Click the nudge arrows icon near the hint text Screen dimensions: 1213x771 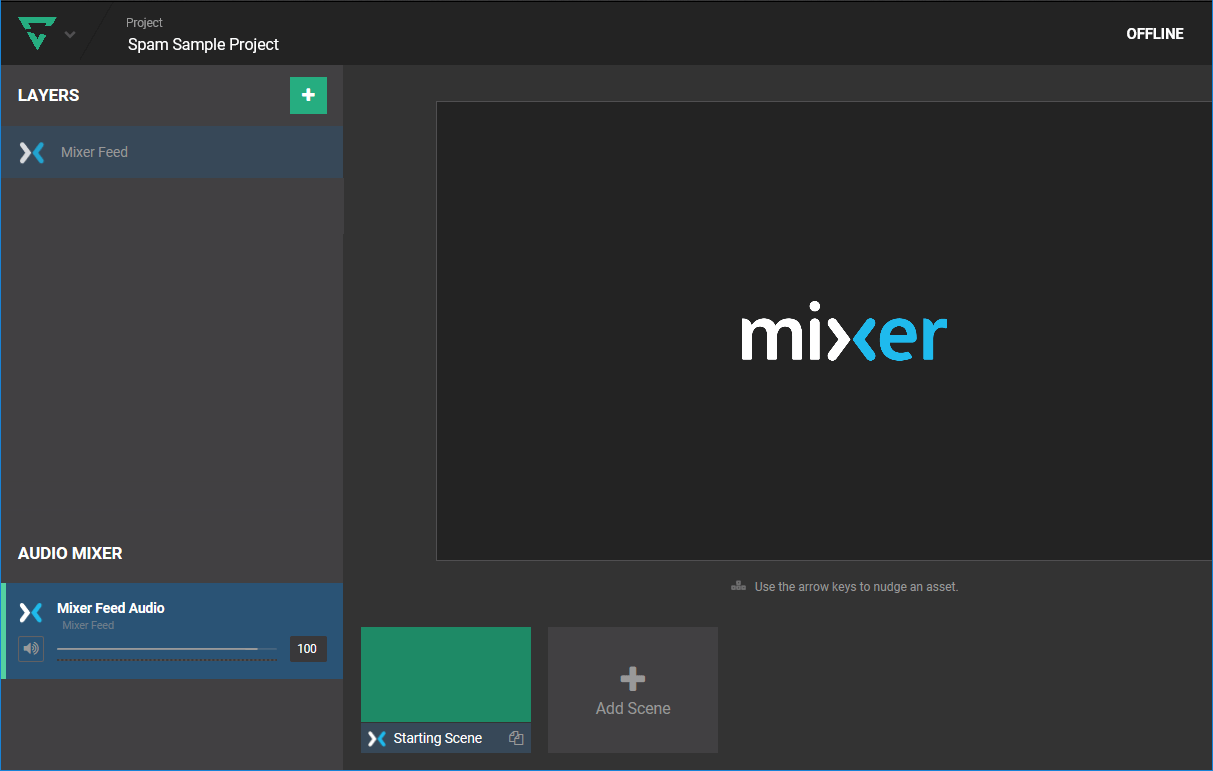click(736, 586)
